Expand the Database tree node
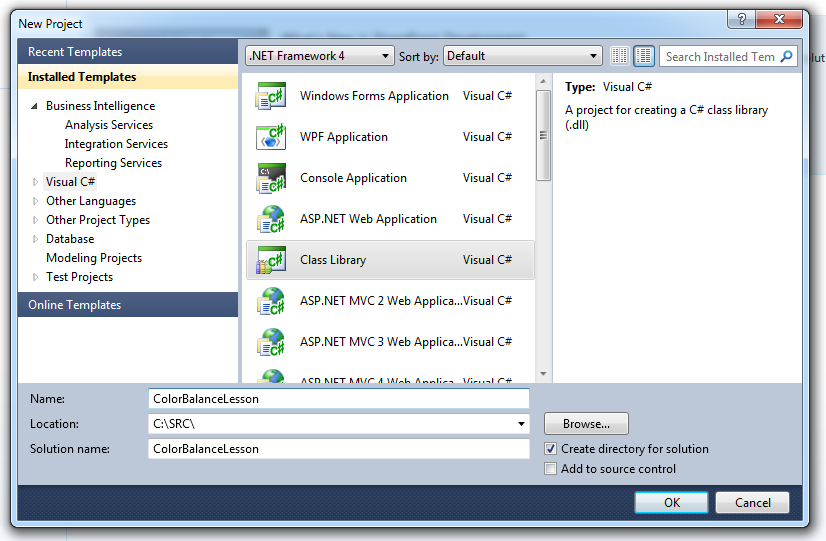This screenshot has height=541, width=826. (35, 239)
